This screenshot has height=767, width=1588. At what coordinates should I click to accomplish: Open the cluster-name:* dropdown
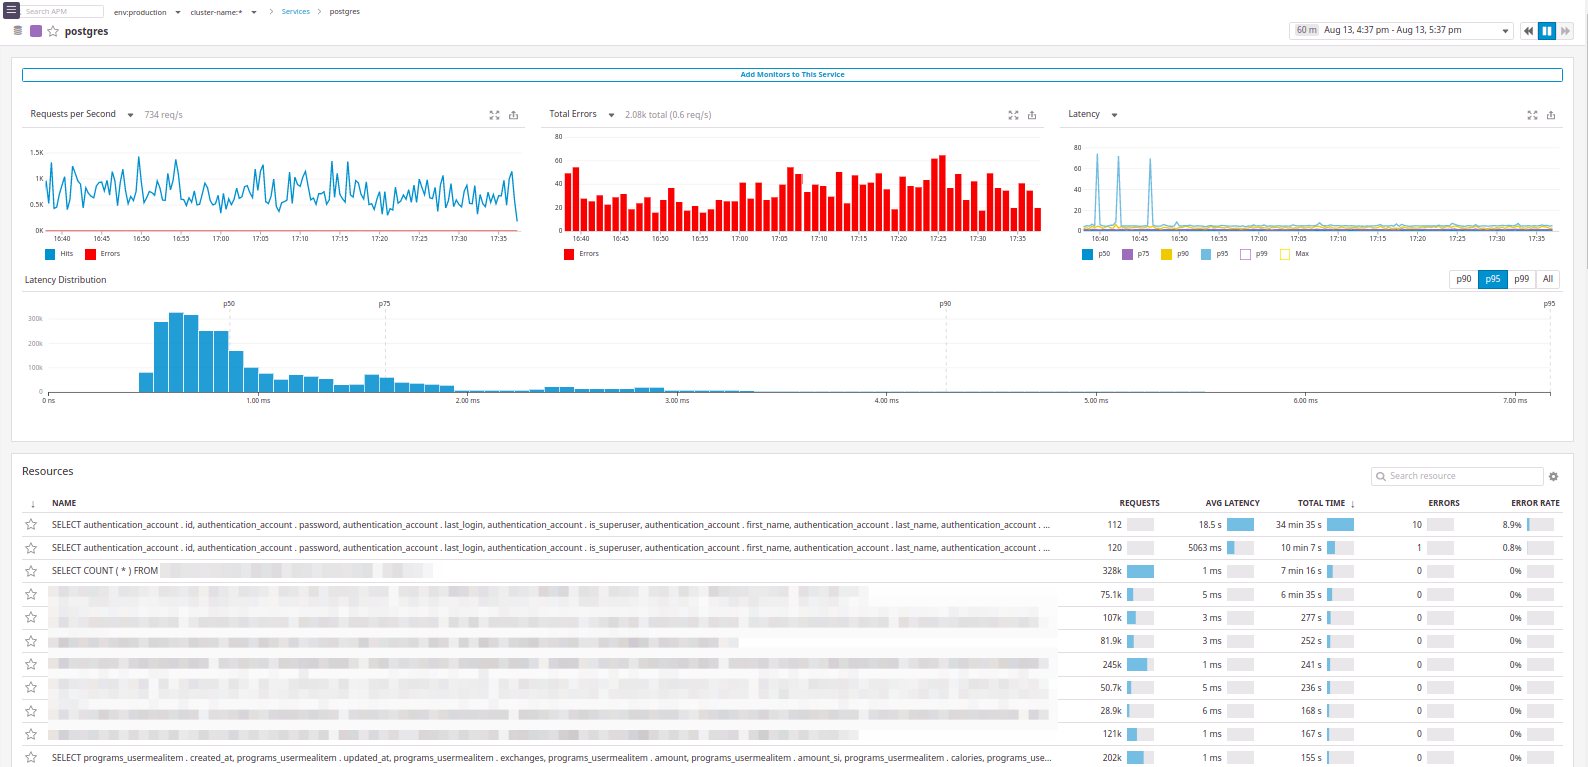click(223, 12)
